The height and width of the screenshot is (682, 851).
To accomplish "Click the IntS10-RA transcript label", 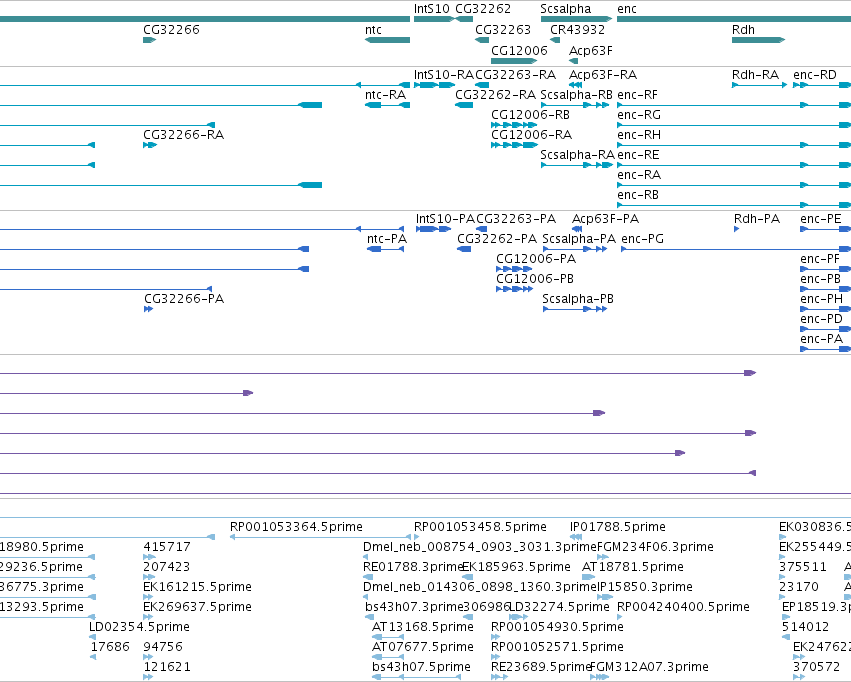I will coord(444,75).
